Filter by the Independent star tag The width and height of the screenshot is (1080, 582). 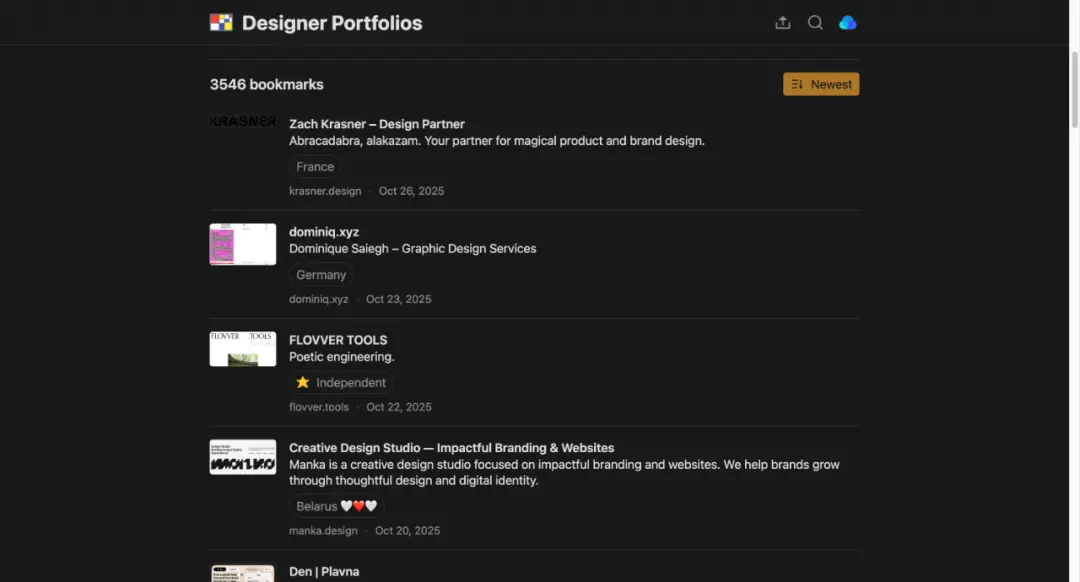pos(341,382)
